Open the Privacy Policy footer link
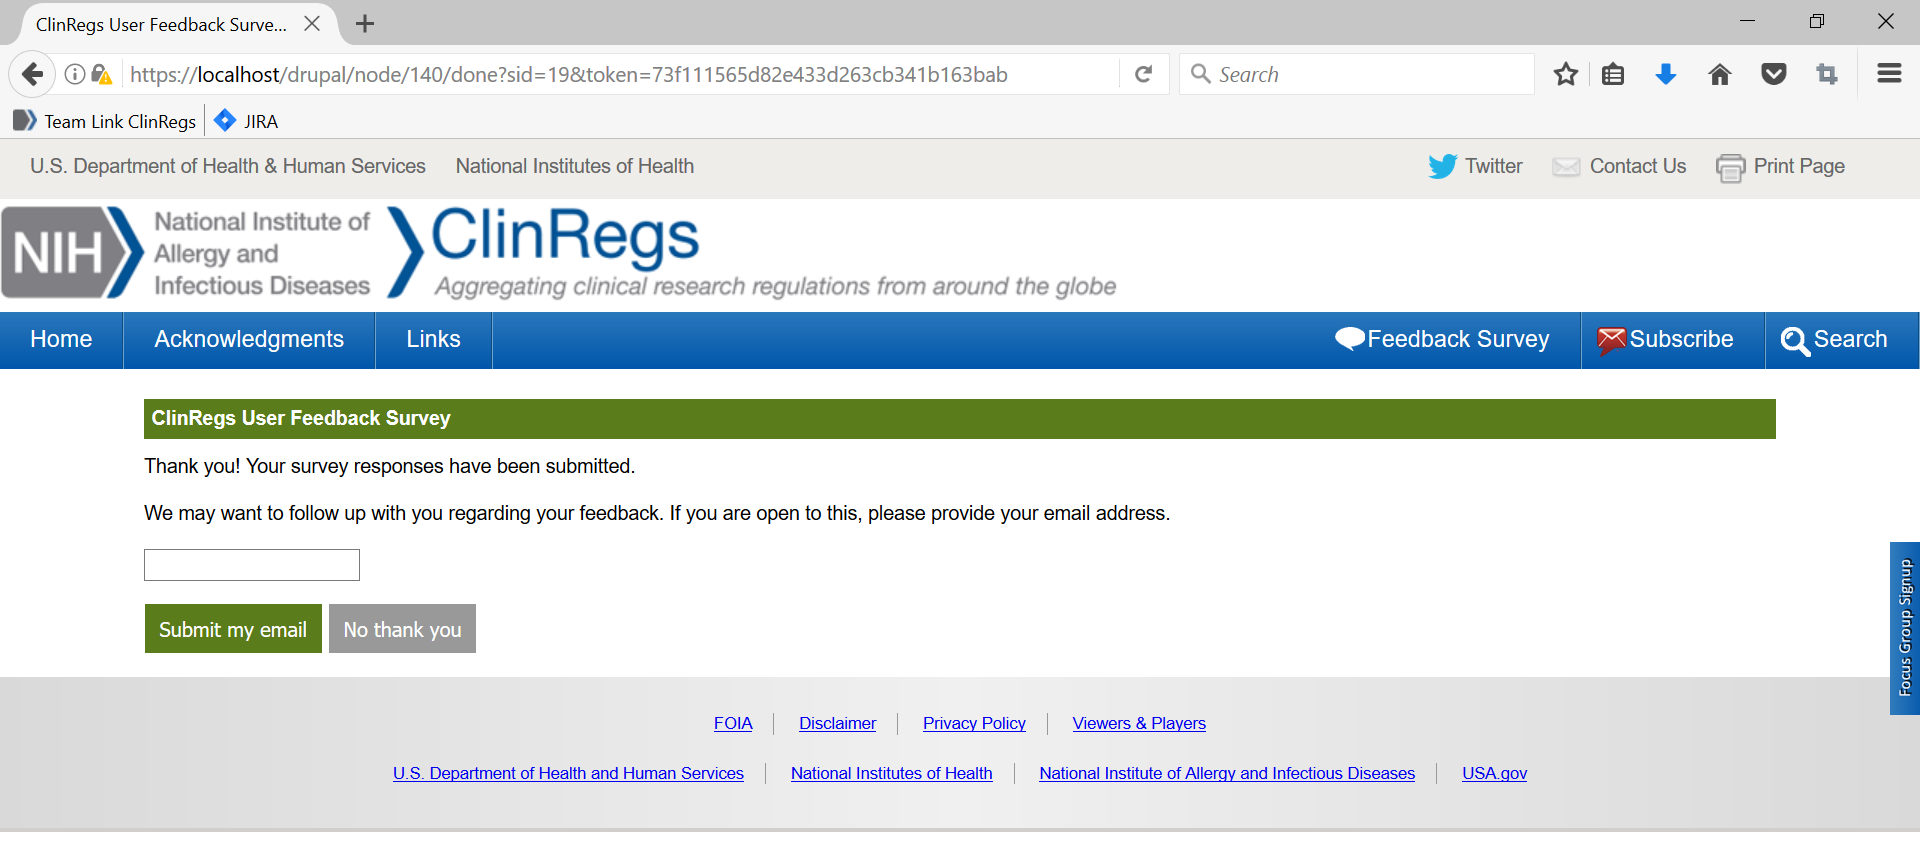Screen dimensions: 1920x857 pos(974,723)
